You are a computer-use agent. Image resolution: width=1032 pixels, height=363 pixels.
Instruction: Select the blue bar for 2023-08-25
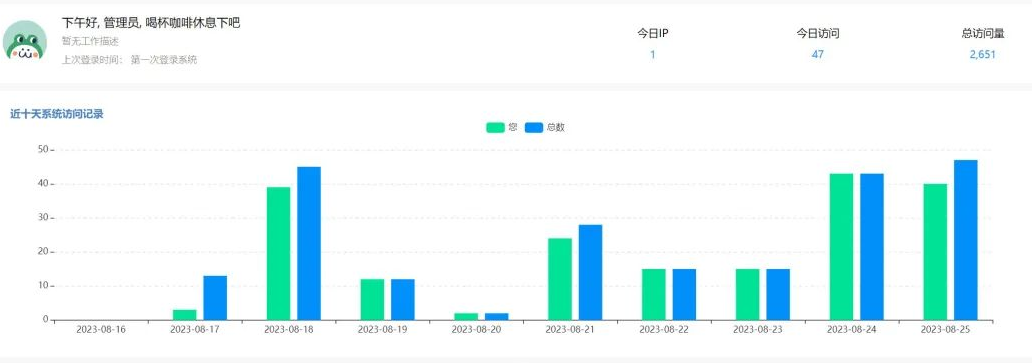[x=966, y=240]
